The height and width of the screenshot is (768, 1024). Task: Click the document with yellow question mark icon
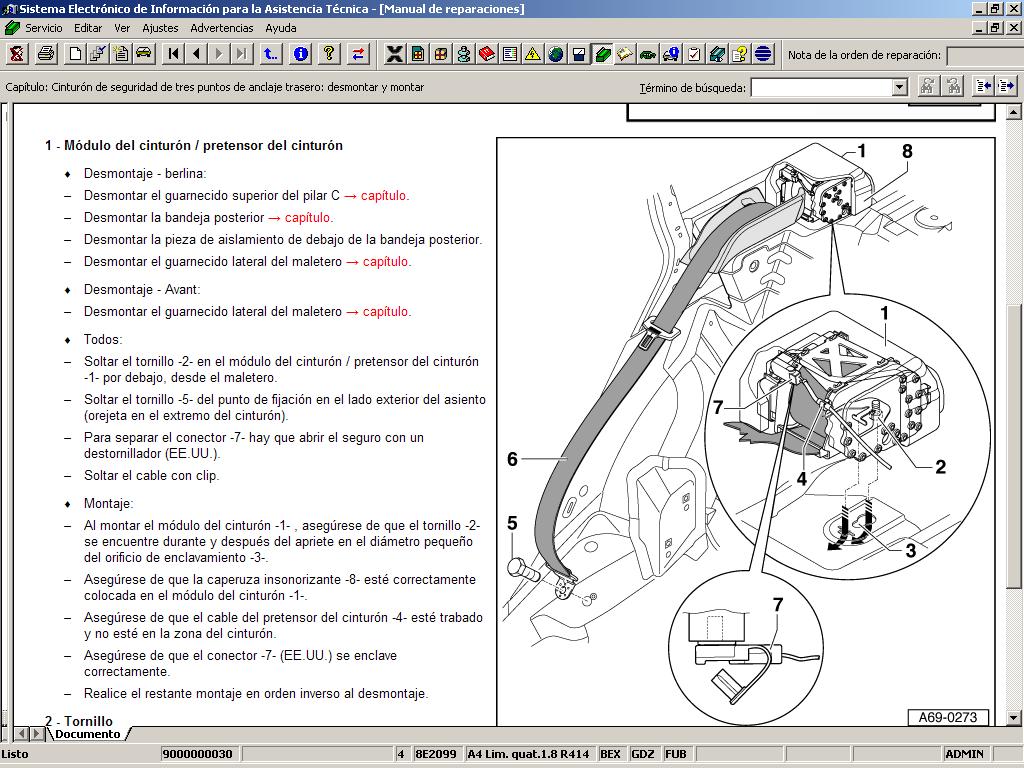740,54
